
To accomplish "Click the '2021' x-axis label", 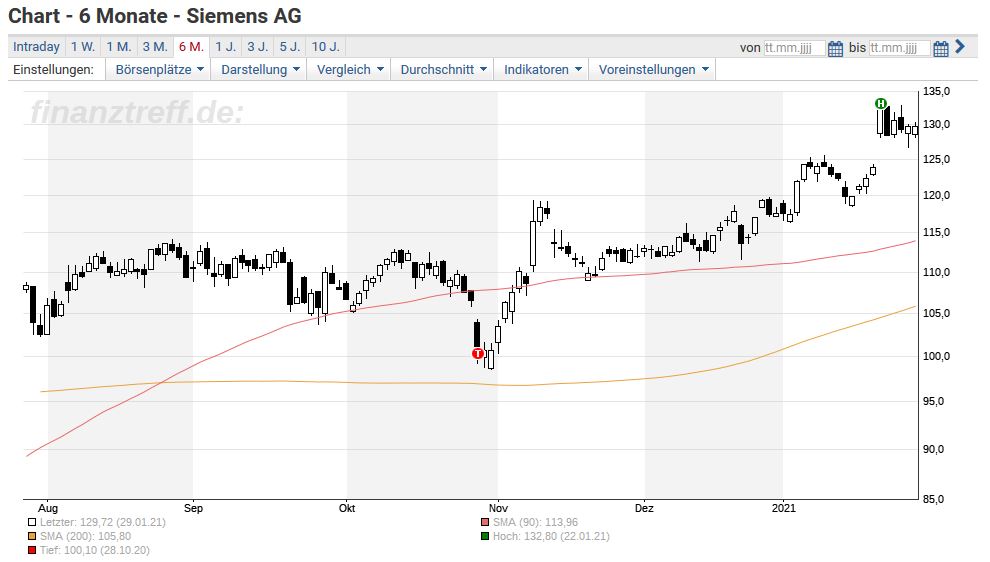I will click(x=784, y=508).
